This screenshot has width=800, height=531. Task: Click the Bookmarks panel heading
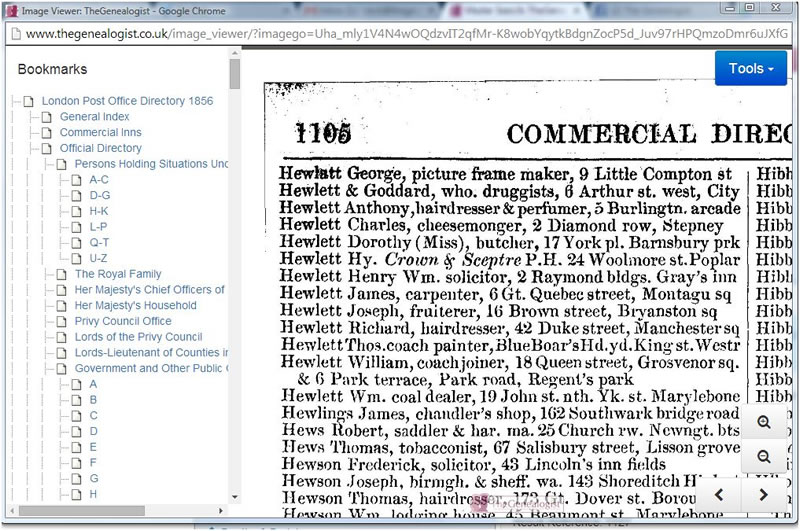52,69
